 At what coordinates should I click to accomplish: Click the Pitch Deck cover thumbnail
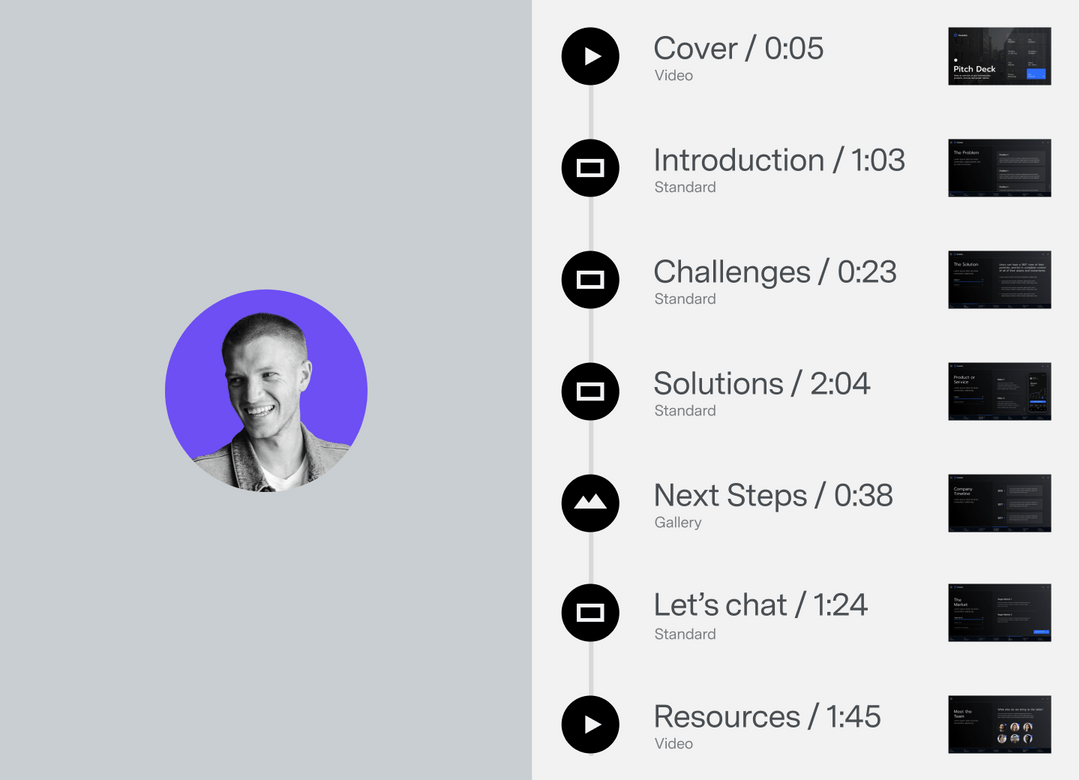click(x=999, y=56)
